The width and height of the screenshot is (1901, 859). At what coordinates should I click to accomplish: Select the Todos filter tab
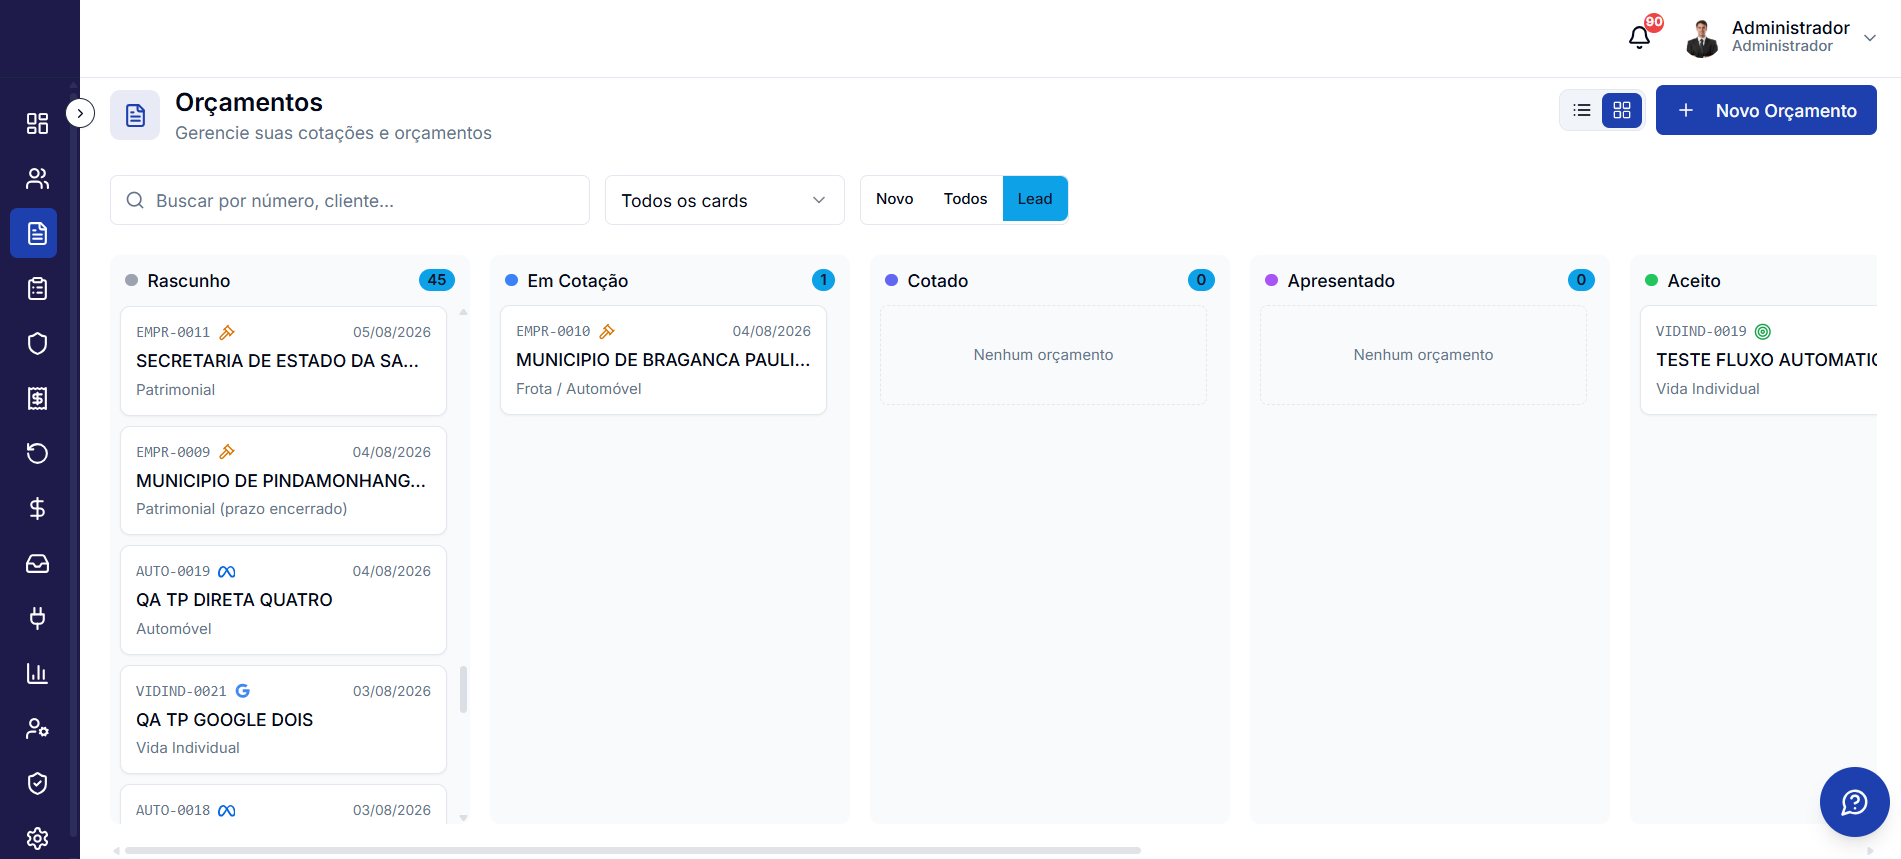(x=965, y=199)
